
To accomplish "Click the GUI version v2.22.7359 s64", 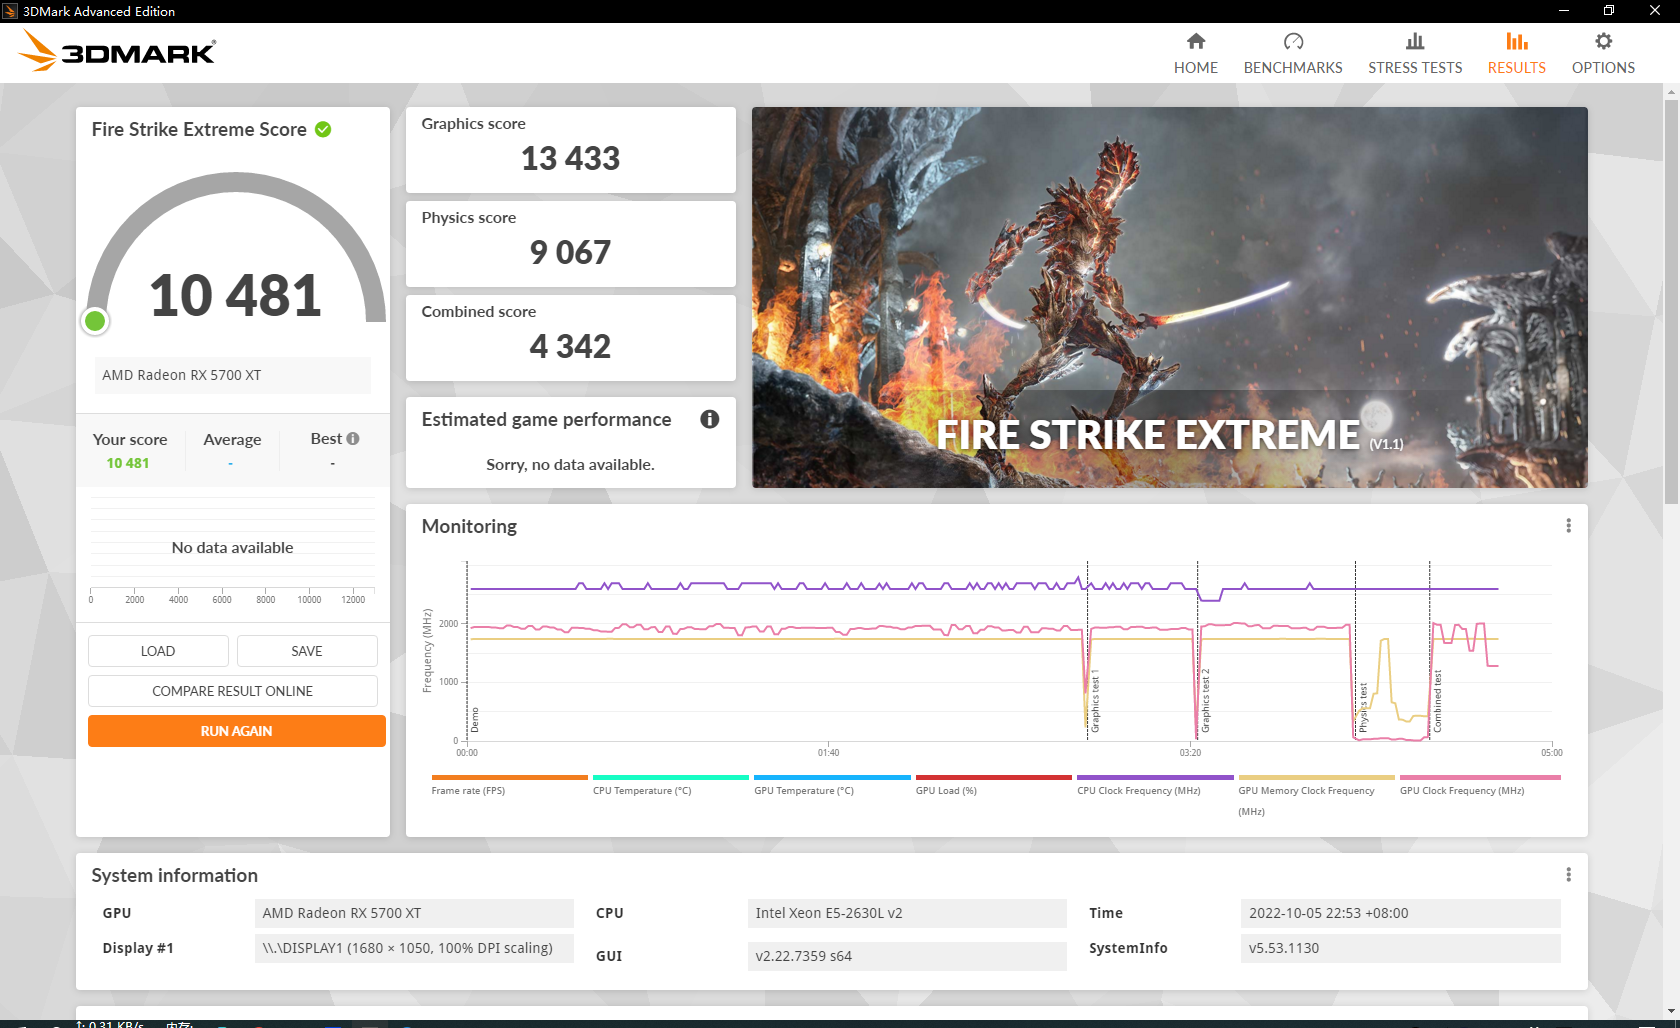I will pyautogui.click(x=907, y=956).
